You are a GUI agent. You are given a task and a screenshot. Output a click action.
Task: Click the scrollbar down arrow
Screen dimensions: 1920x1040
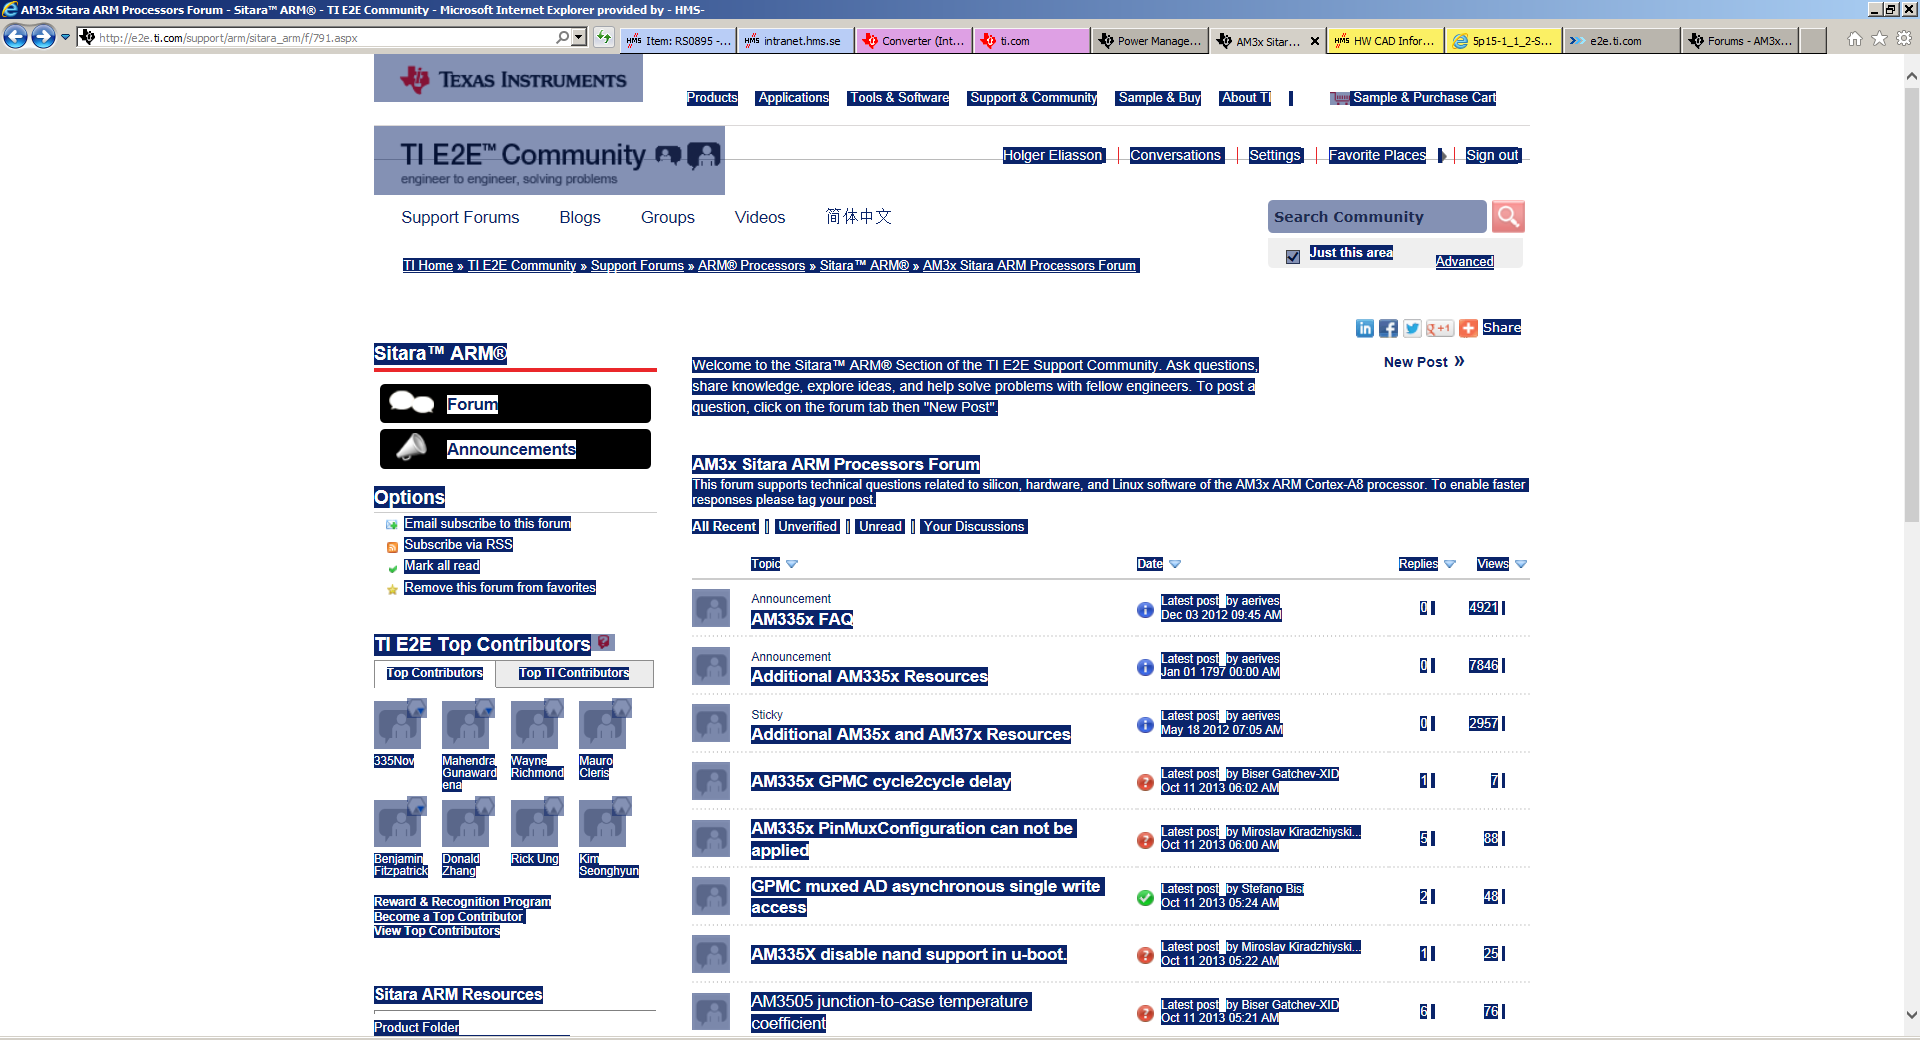pyautogui.click(x=1911, y=1014)
